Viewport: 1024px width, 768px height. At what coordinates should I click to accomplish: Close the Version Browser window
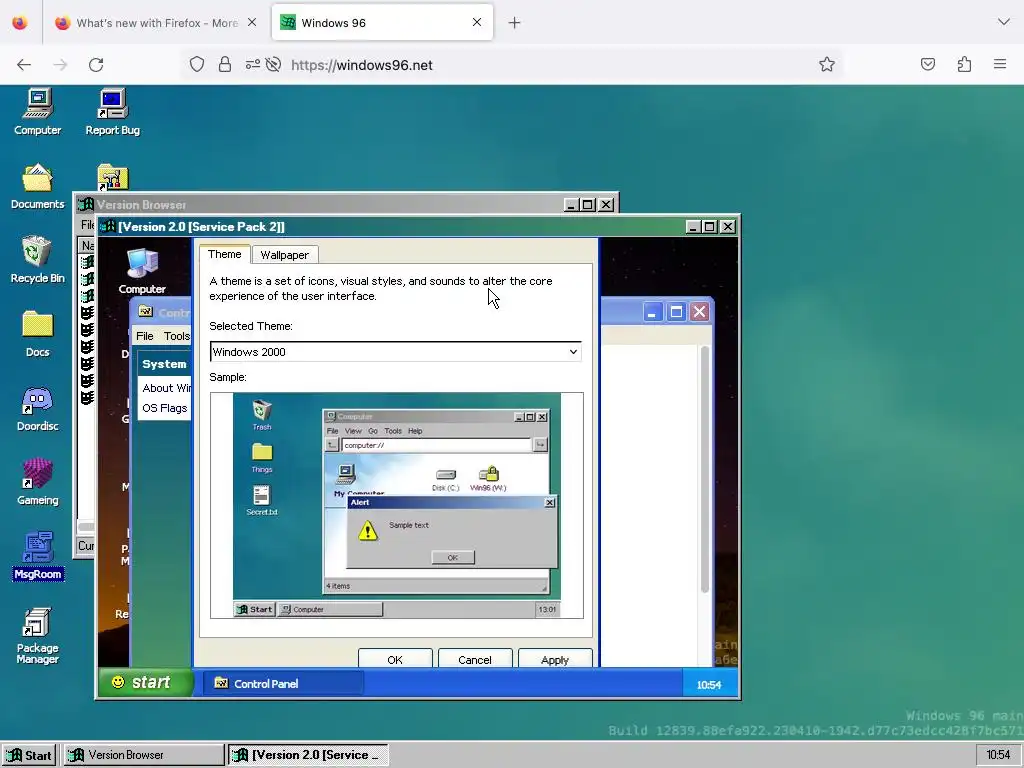click(606, 205)
